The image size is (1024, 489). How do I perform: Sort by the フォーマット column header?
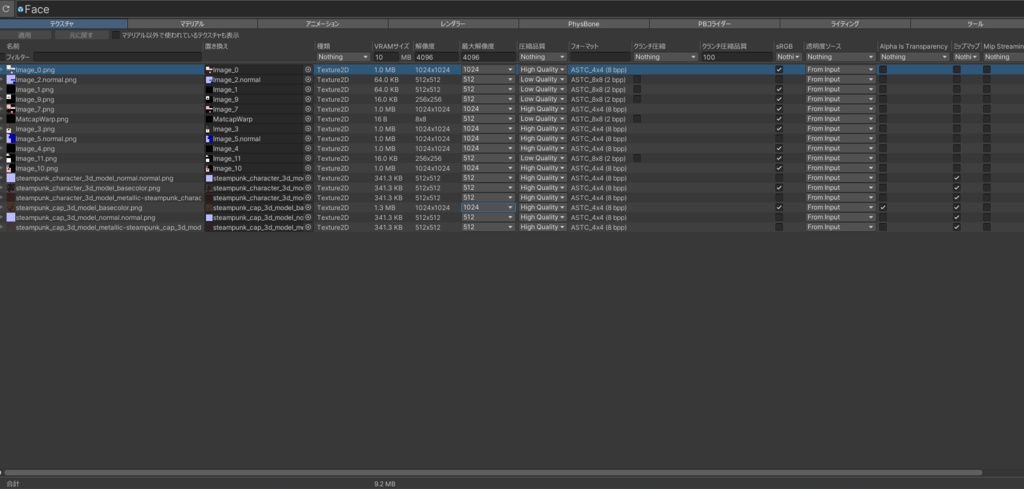point(583,47)
